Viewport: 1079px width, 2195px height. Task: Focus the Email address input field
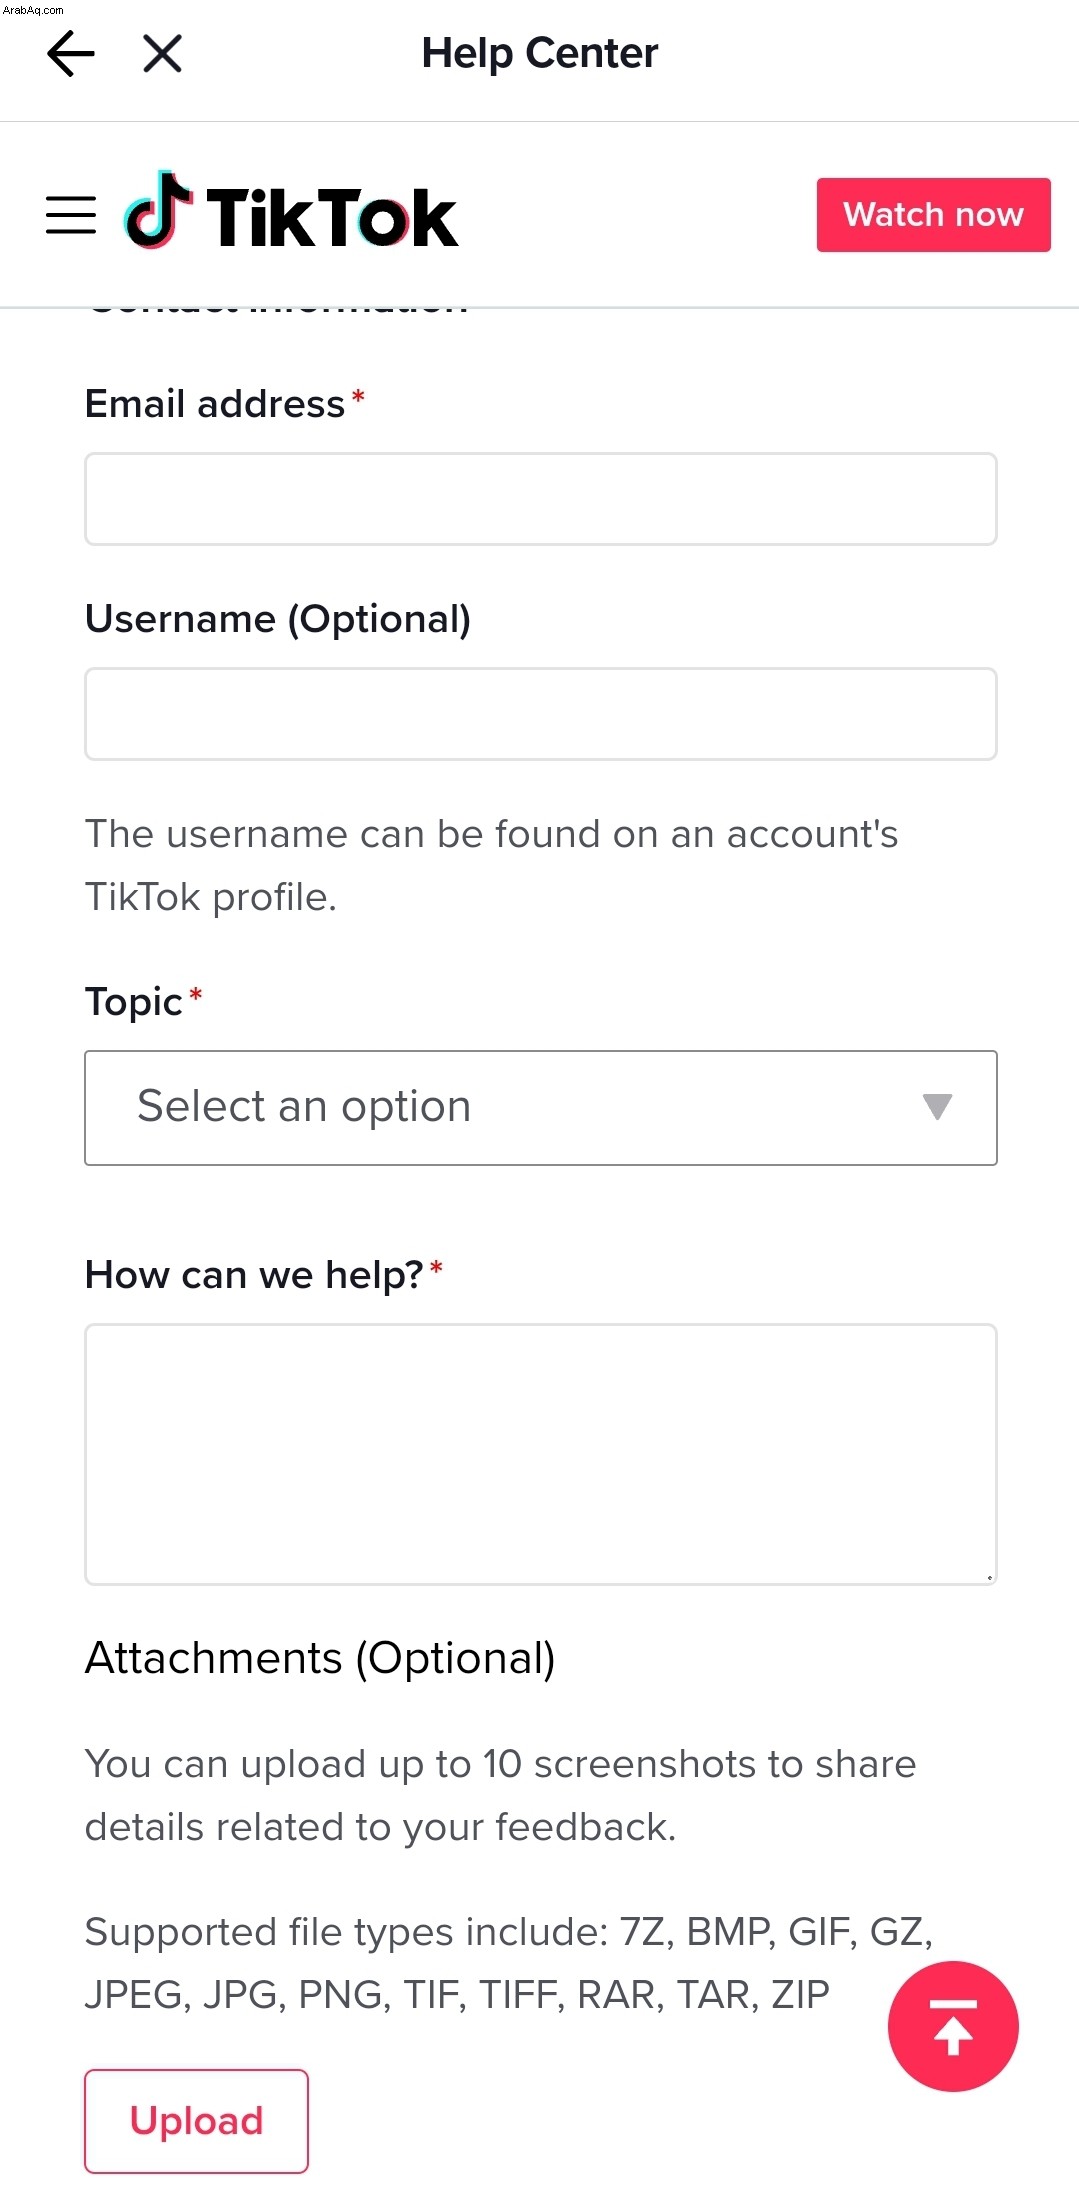click(x=541, y=499)
